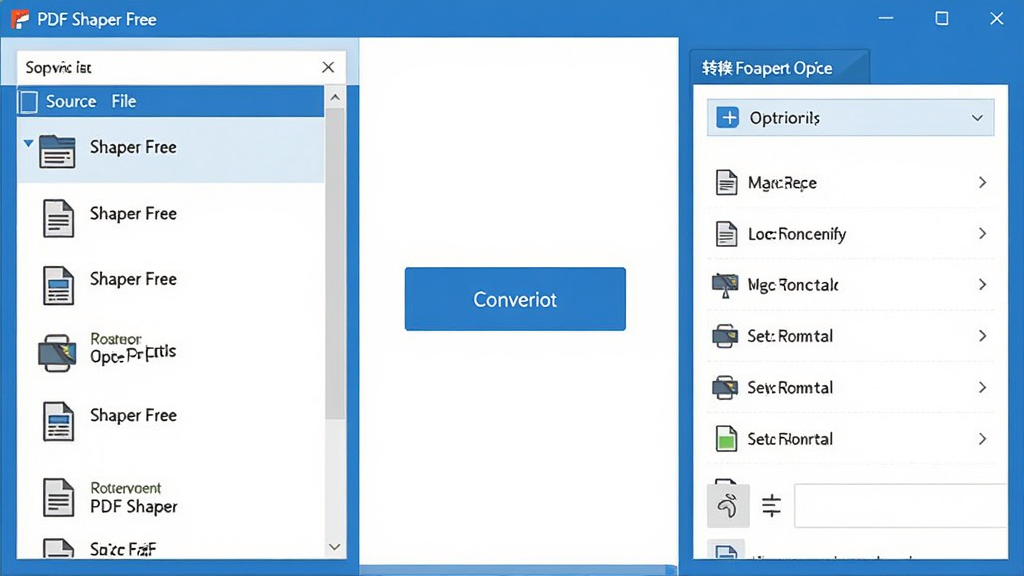Select the Rostreor Opte Prfrtis entry
This screenshot has height=576, width=1024.
pos(133,348)
